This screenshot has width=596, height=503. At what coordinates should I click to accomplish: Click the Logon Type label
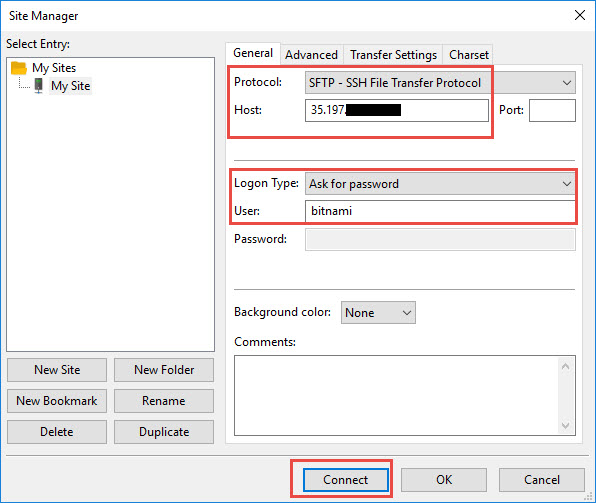(x=266, y=183)
